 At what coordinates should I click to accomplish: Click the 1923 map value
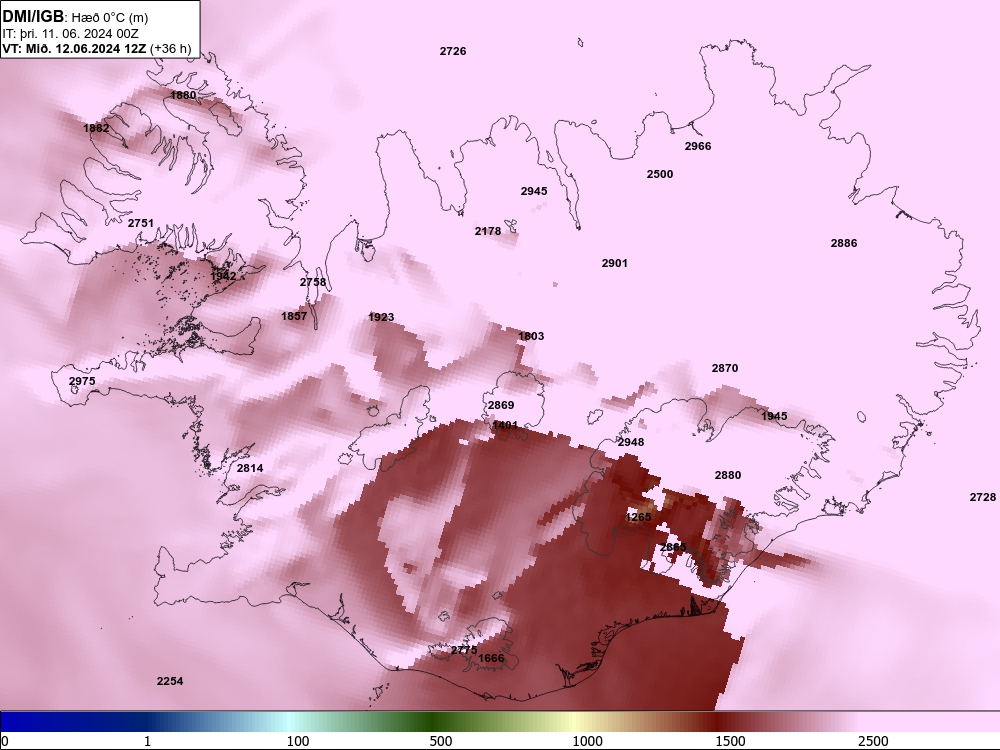tap(381, 317)
